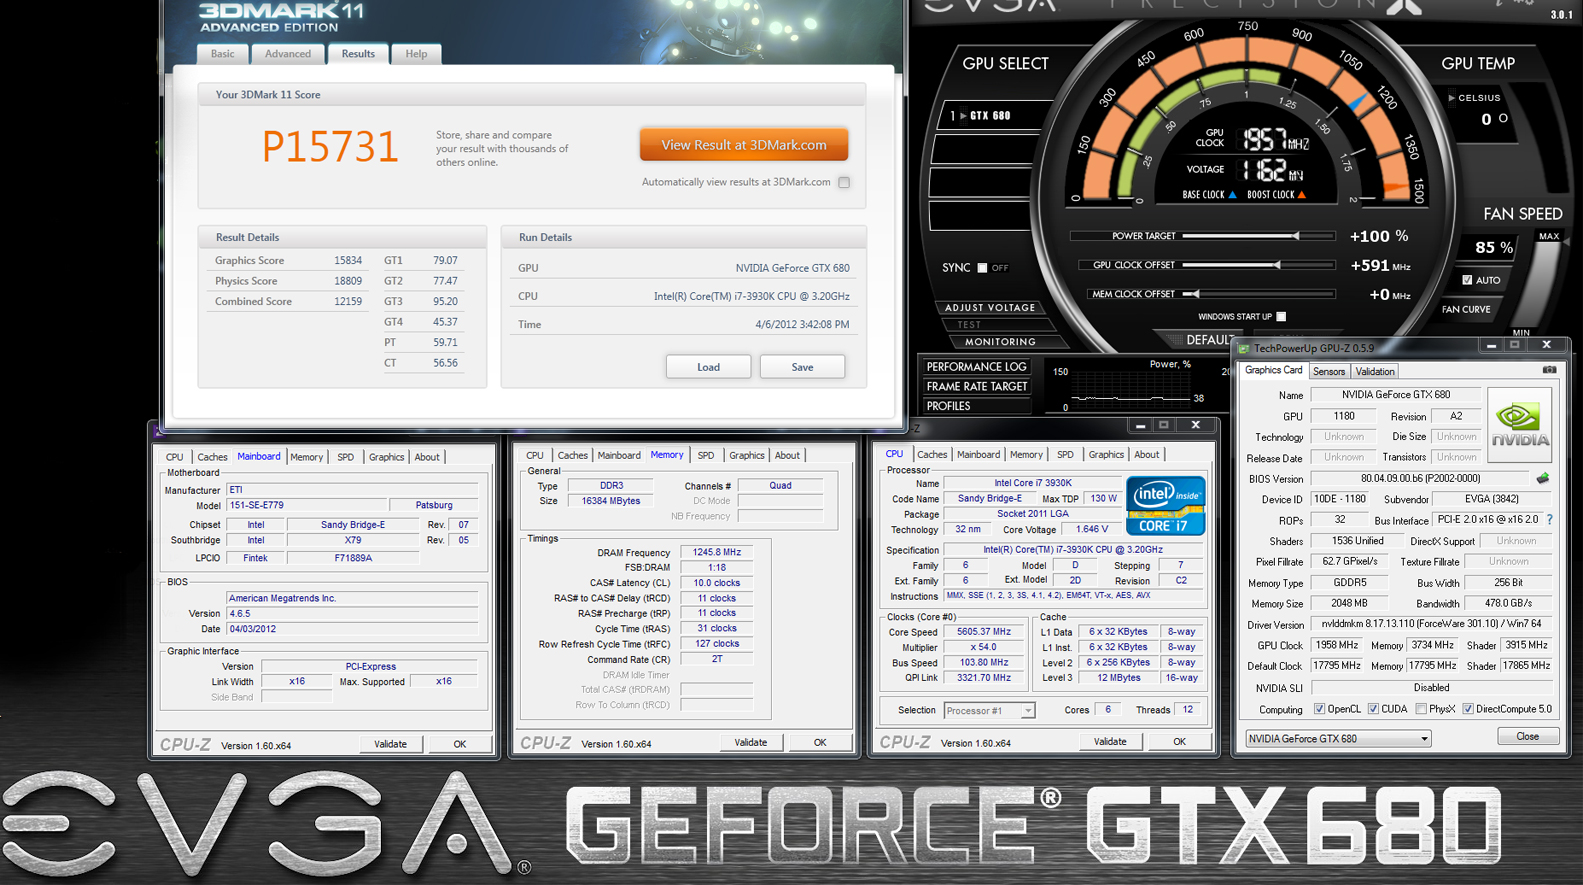Click the Default button in Precision X
Image resolution: width=1583 pixels, height=885 pixels.
(x=1208, y=340)
